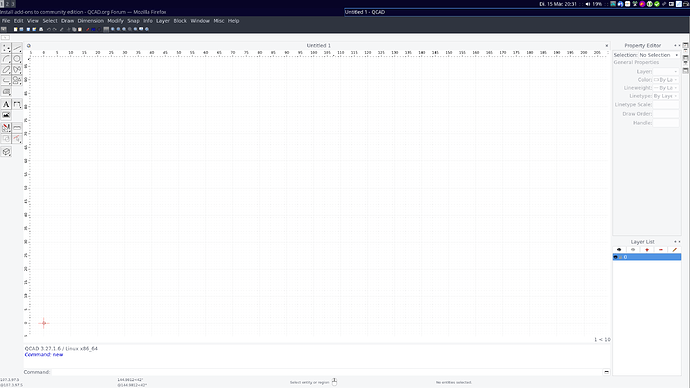690x388 pixels.
Task: Open the Lineweight dropdown in Property Editor
Action: click(x=665, y=88)
